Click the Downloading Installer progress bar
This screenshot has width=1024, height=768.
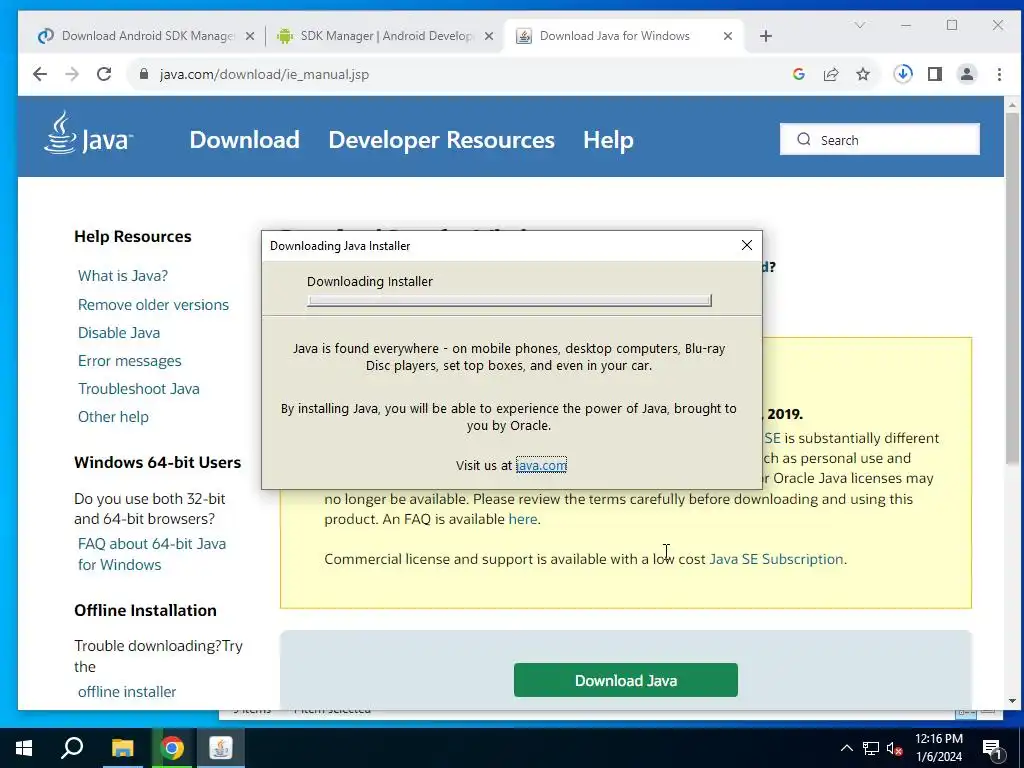[x=509, y=300]
